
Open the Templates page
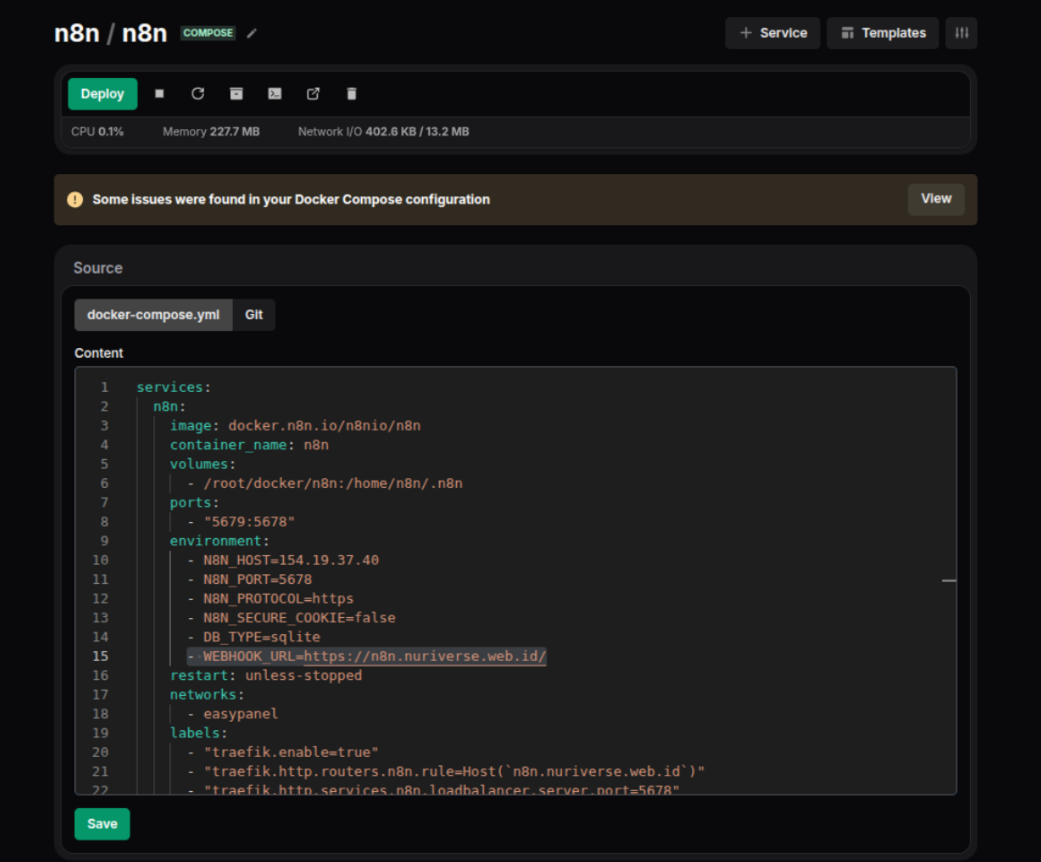(883, 33)
